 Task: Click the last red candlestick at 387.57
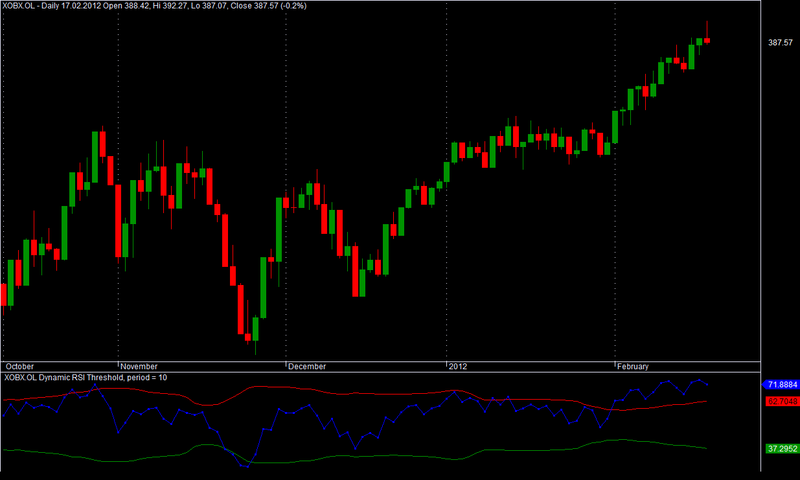[x=707, y=40]
